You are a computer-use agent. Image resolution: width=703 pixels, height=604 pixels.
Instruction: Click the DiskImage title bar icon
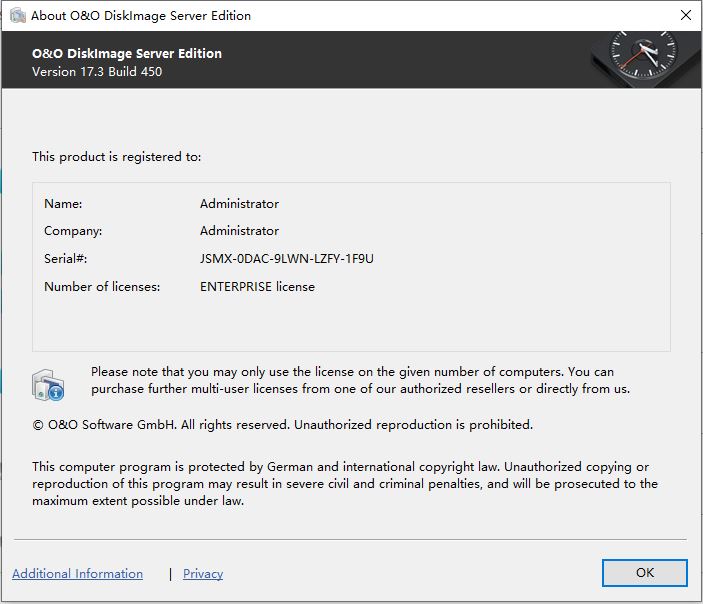[x=18, y=15]
